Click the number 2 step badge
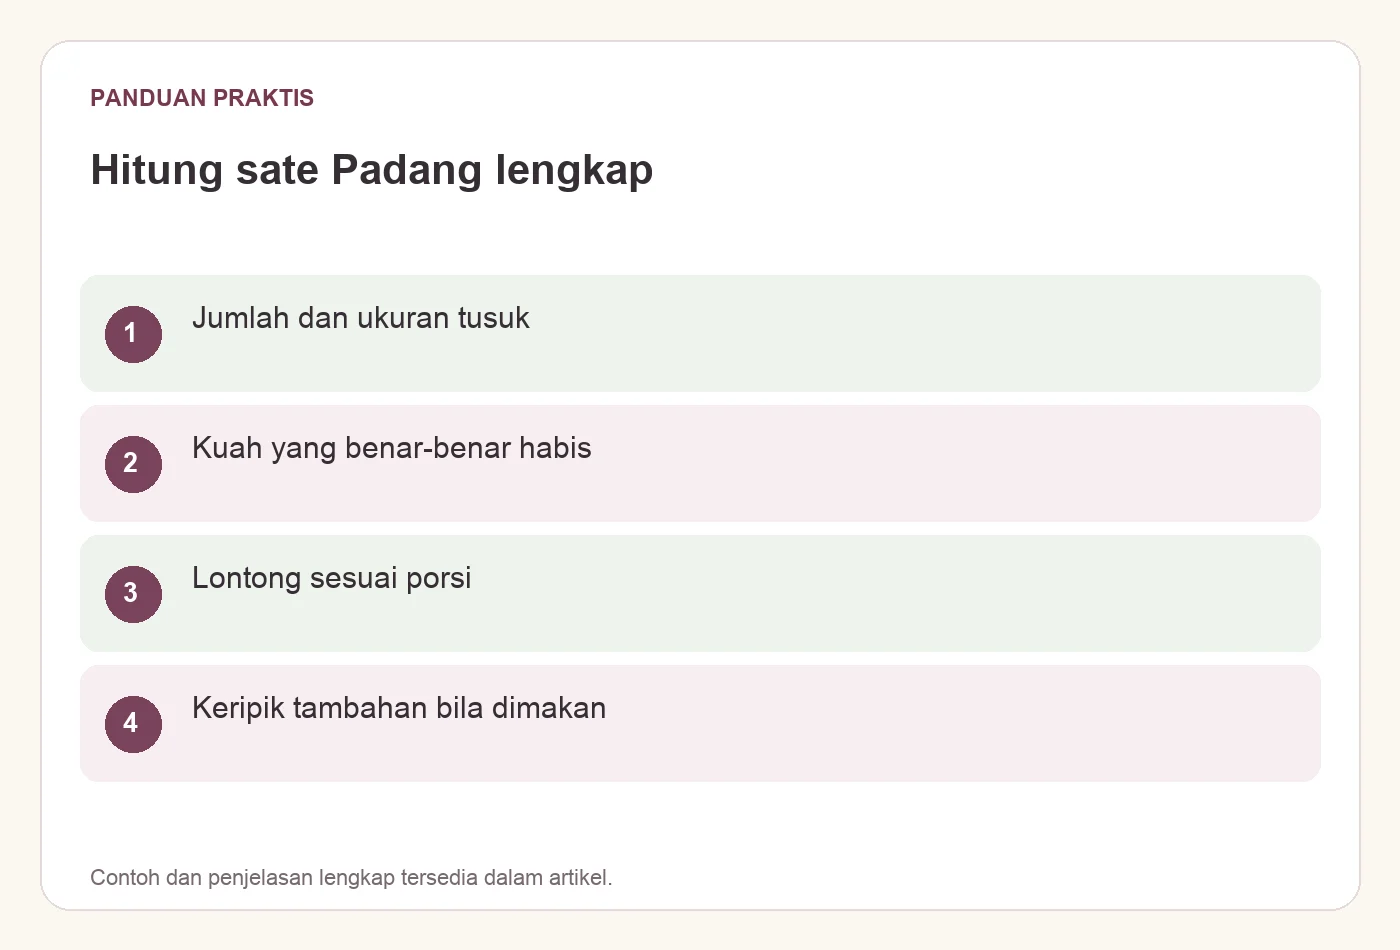 pyautogui.click(x=133, y=464)
